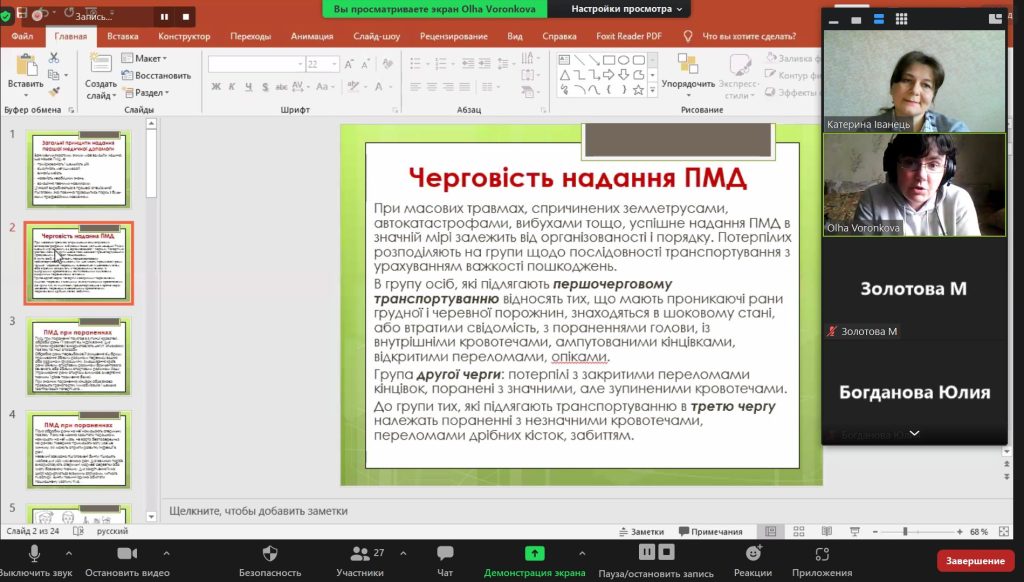The height and width of the screenshot is (582, 1024).
Task: Click the View (Вид) tab
Action: [x=515, y=37]
